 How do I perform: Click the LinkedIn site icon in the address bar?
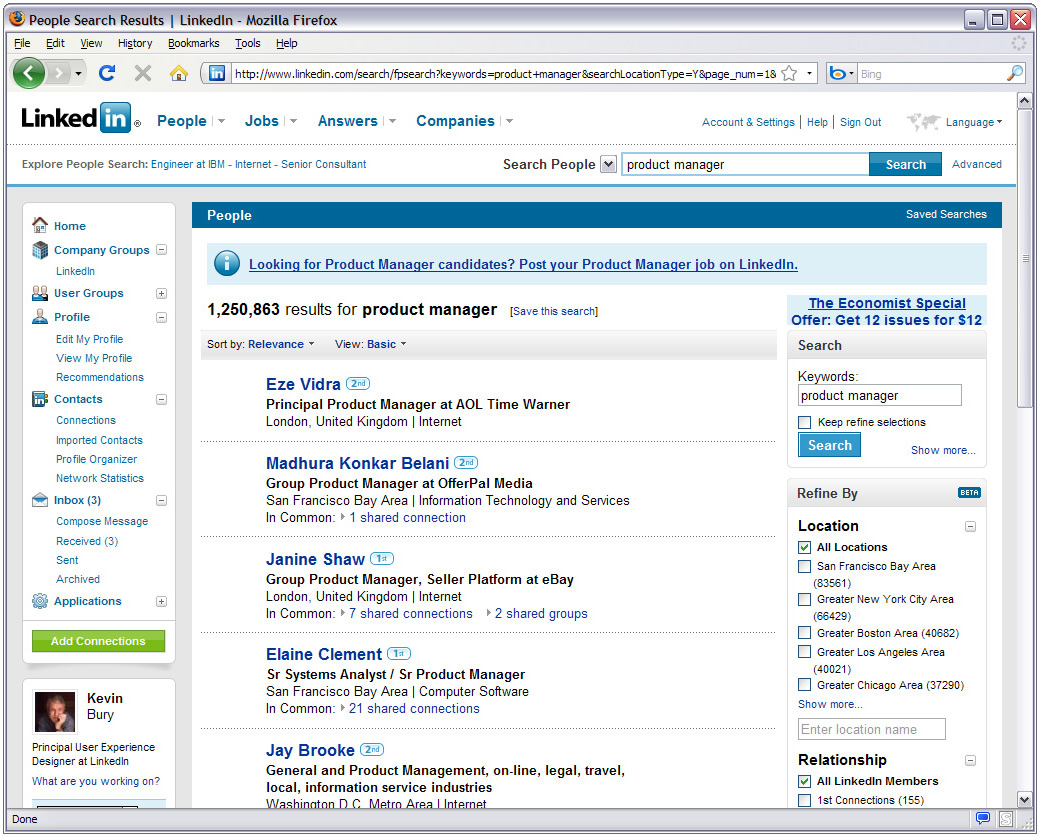pyautogui.click(x=217, y=73)
